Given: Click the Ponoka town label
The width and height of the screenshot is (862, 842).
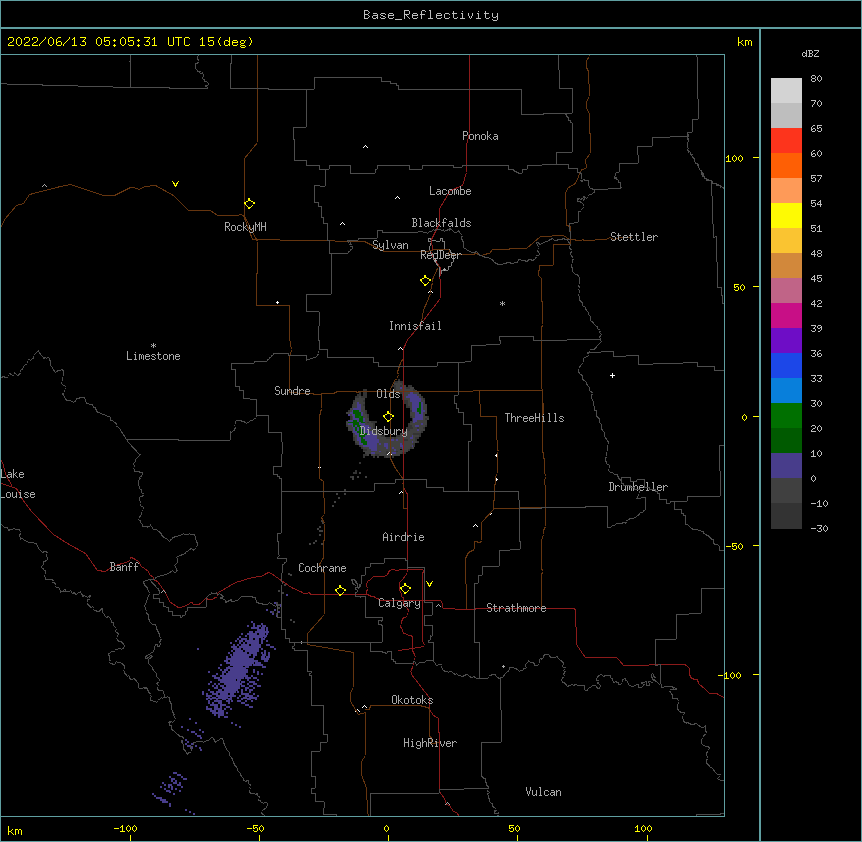Looking at the screenshot, I should coord(480,136).
